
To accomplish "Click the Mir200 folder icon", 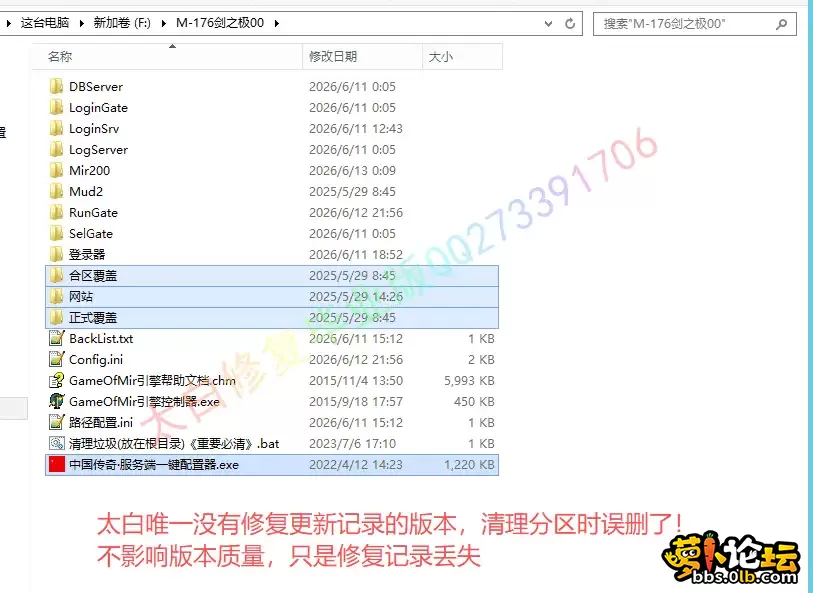I will (57, 170).
